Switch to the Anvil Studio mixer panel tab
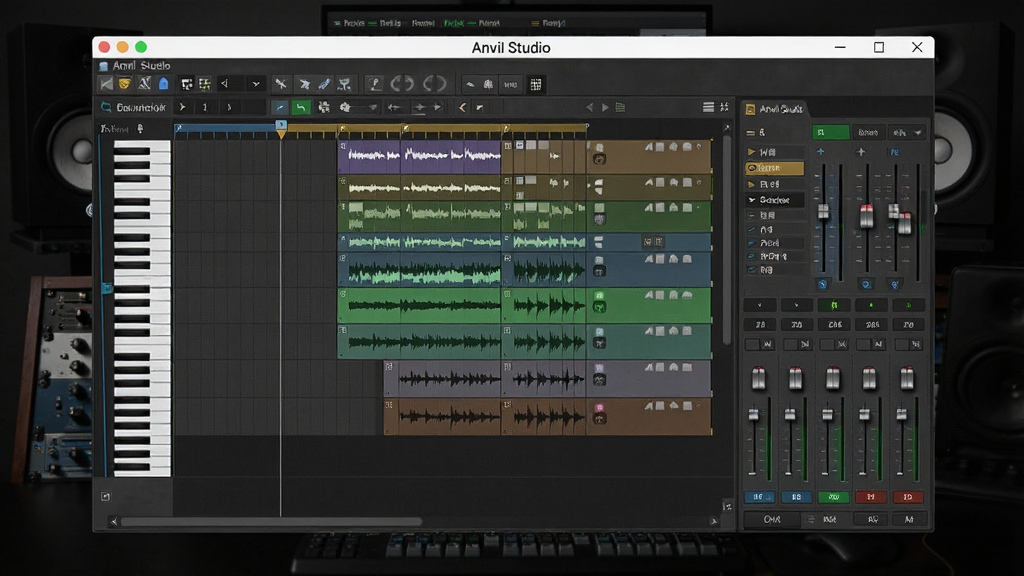This screenshot has height=576, width=1024. pyautogui.click(x=775, y=109)
